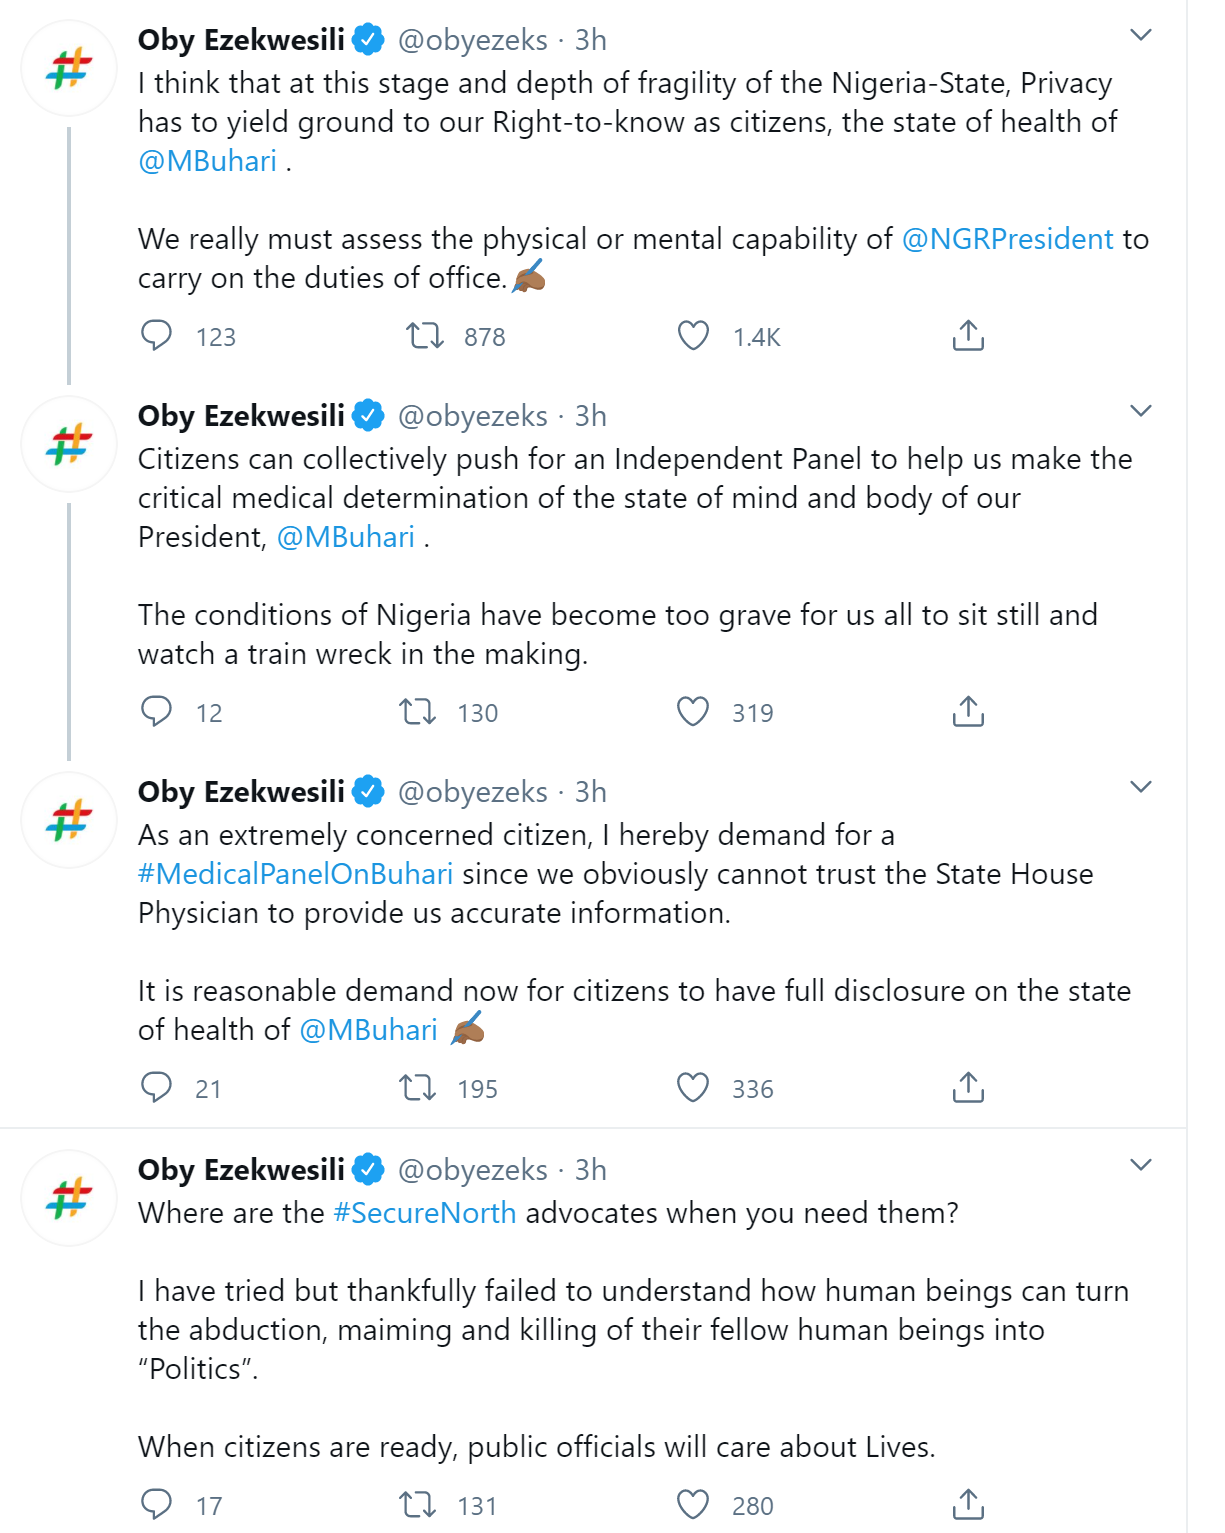The height and width of the screenshot is (1533, 1225).
Task: Reply to the #SecureNorth tweet
Action: point(157,1505)
